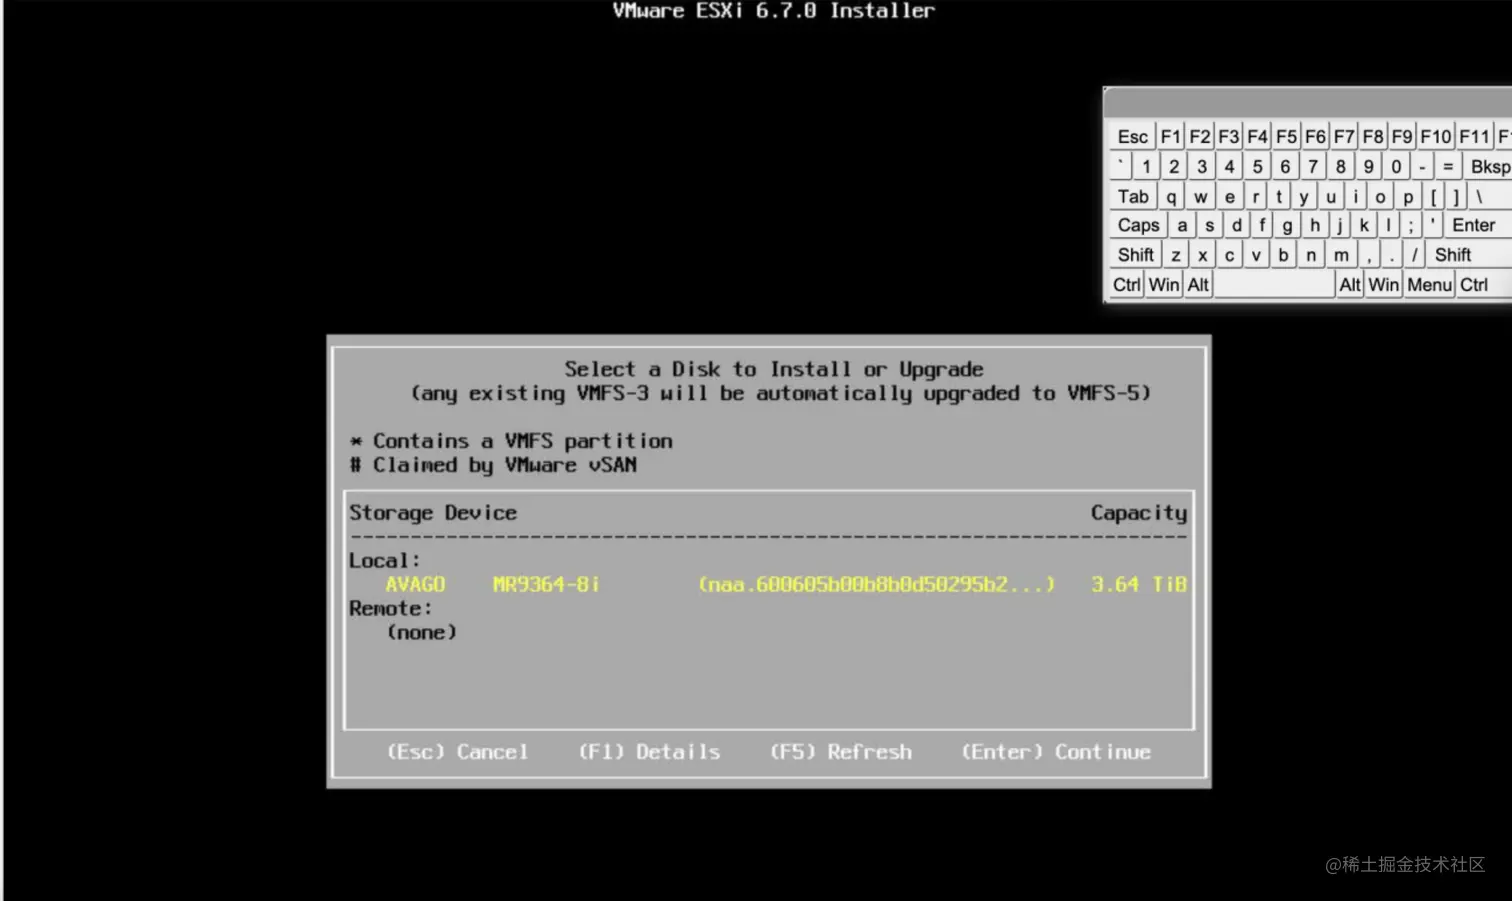The image size is (1512, 901).
Task: Toggle the Alt key before the space bar
Action: (1198, 285)
